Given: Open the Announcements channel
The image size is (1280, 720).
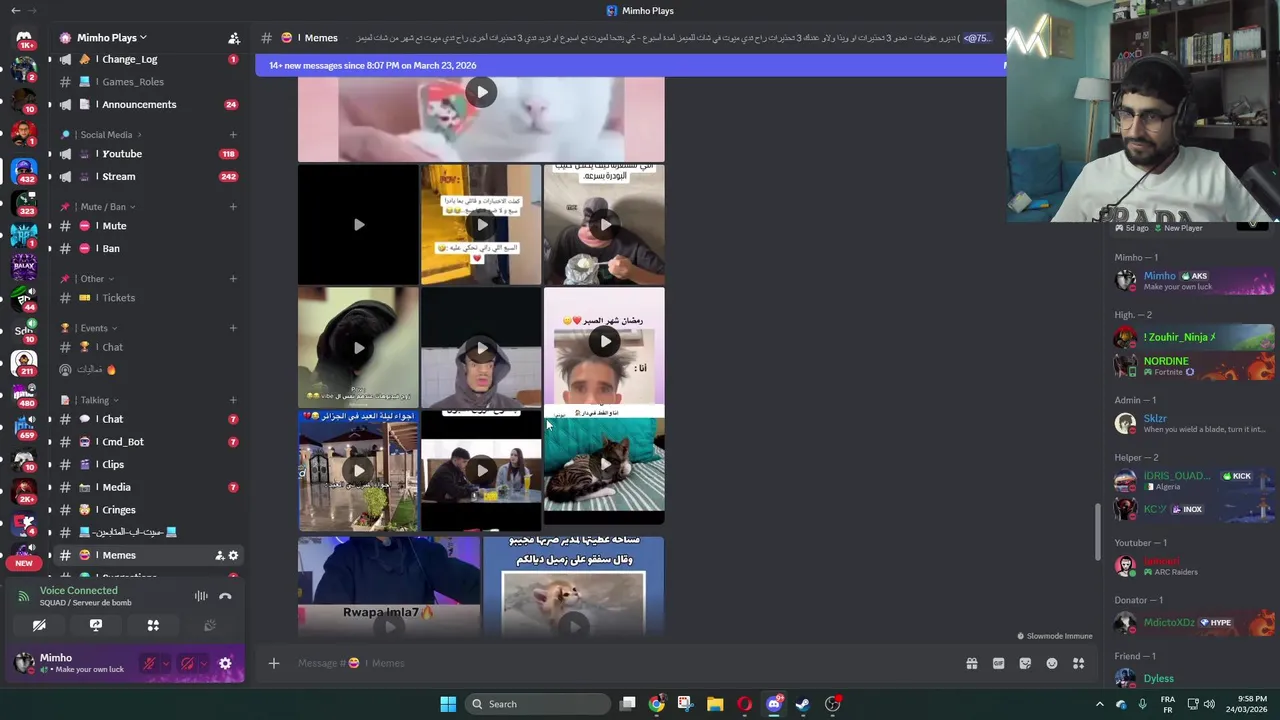Looking at the screenshot, I should (148, 104).
